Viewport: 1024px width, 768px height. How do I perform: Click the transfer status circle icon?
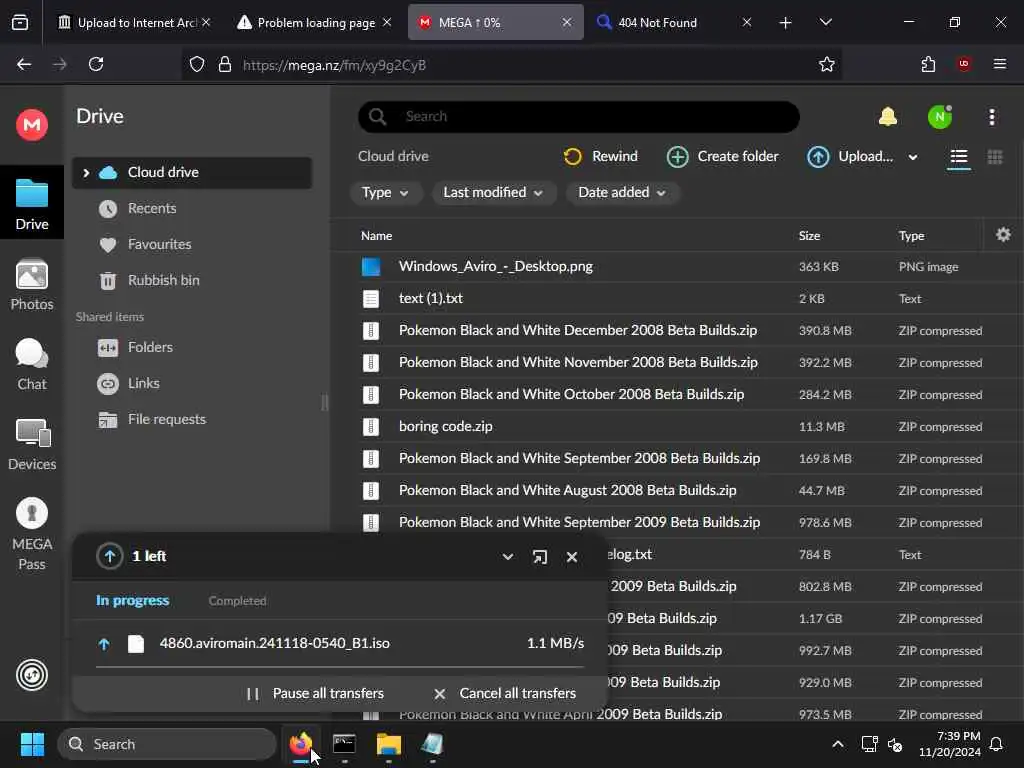pos(31,675)
